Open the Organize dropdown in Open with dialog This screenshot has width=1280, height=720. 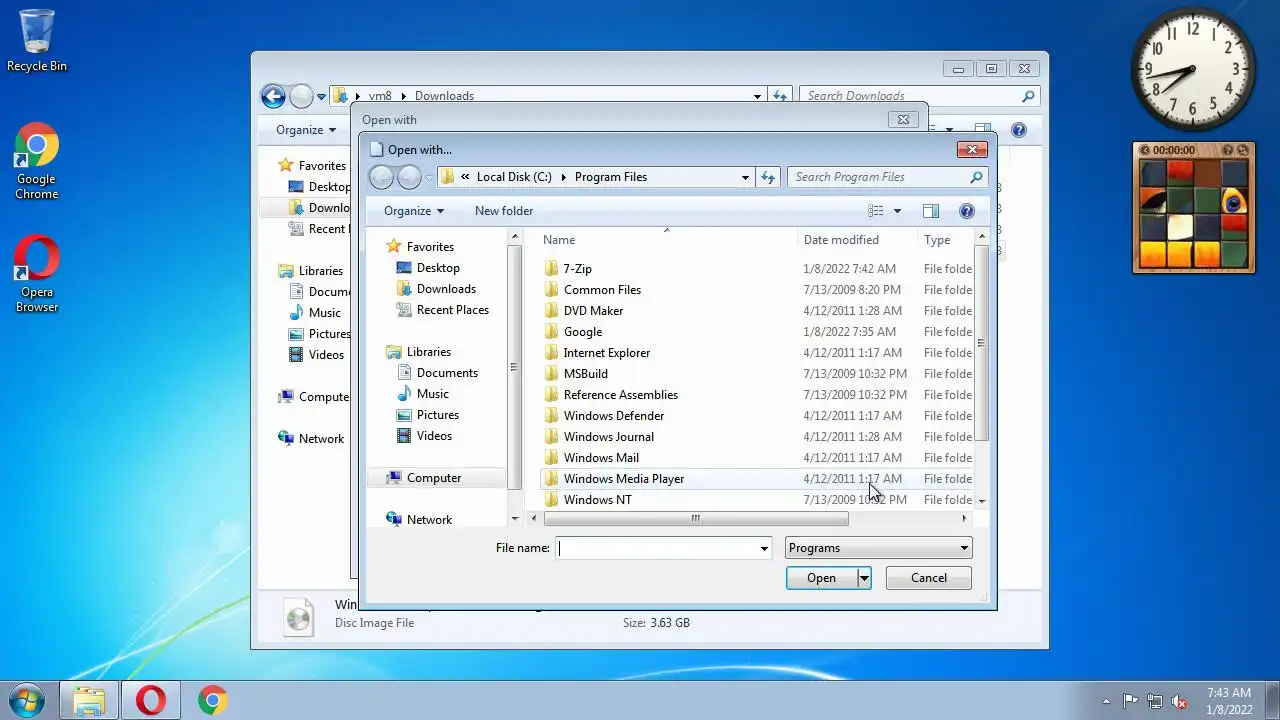(414, 211)
